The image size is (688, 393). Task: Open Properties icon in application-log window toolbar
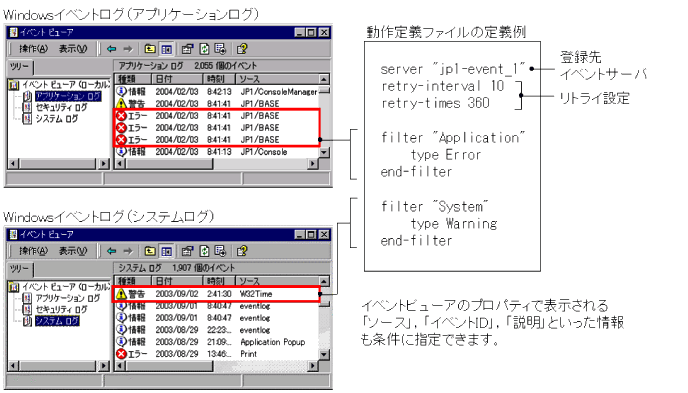[187, 49]
